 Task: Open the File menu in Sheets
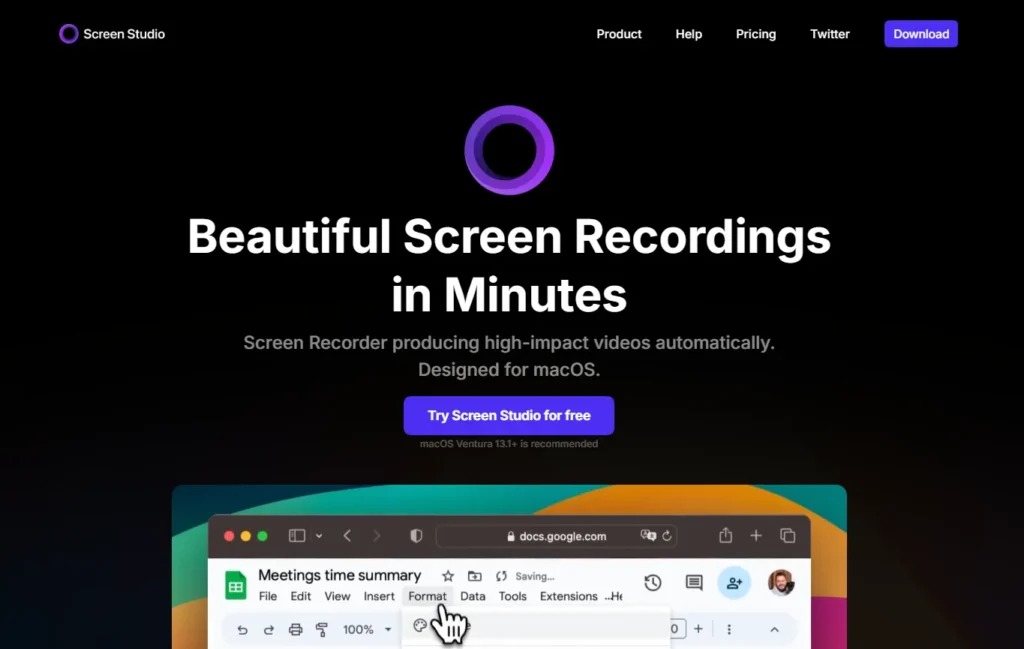[x=268, y=596]
